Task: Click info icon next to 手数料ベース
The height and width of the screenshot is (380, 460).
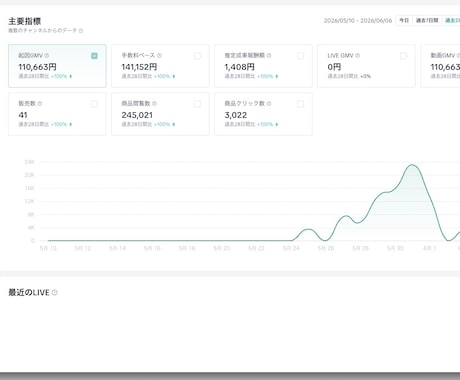Action: click(159, 55)
